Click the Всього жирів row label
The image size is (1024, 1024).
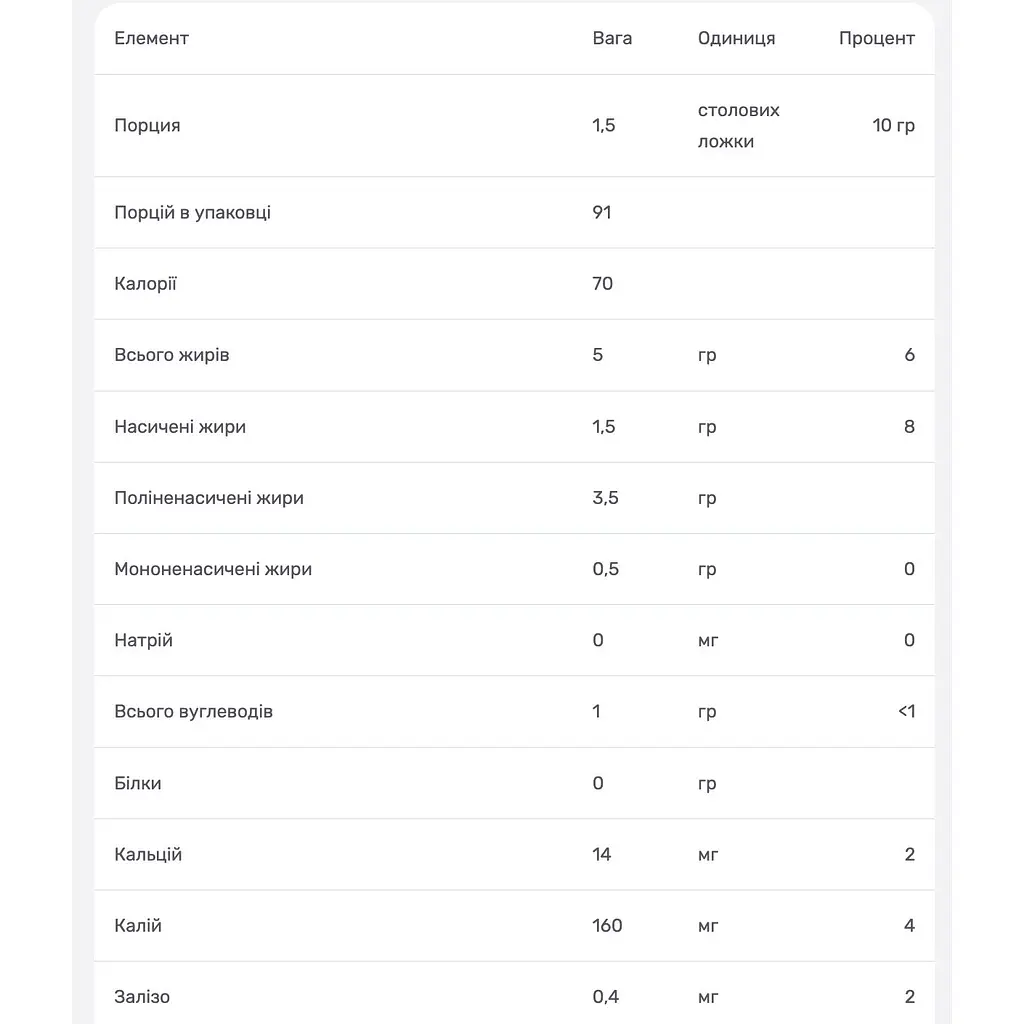[172, 355]
